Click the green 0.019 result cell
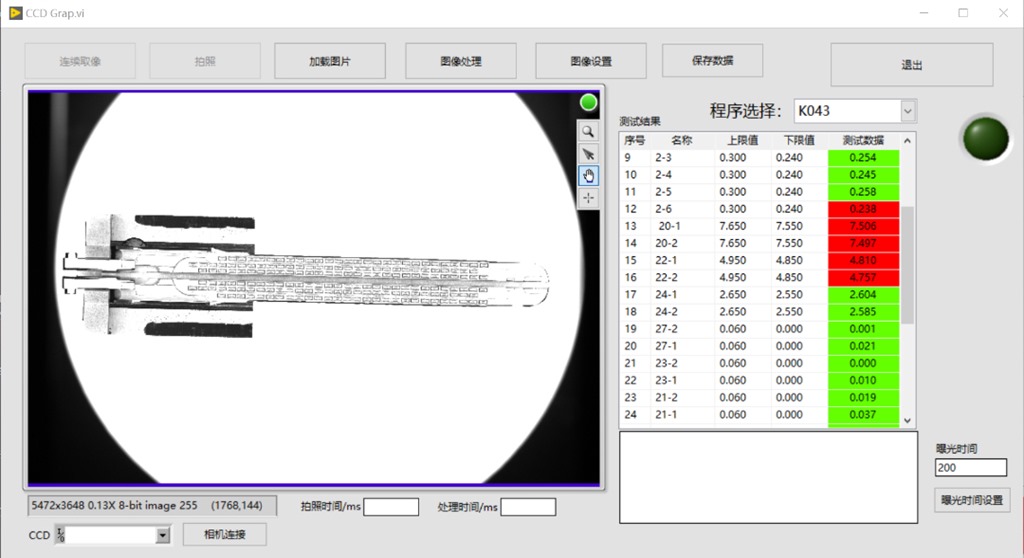This screenshot has height=558, width=1024. pyautogui.click(x=863, y=397)
